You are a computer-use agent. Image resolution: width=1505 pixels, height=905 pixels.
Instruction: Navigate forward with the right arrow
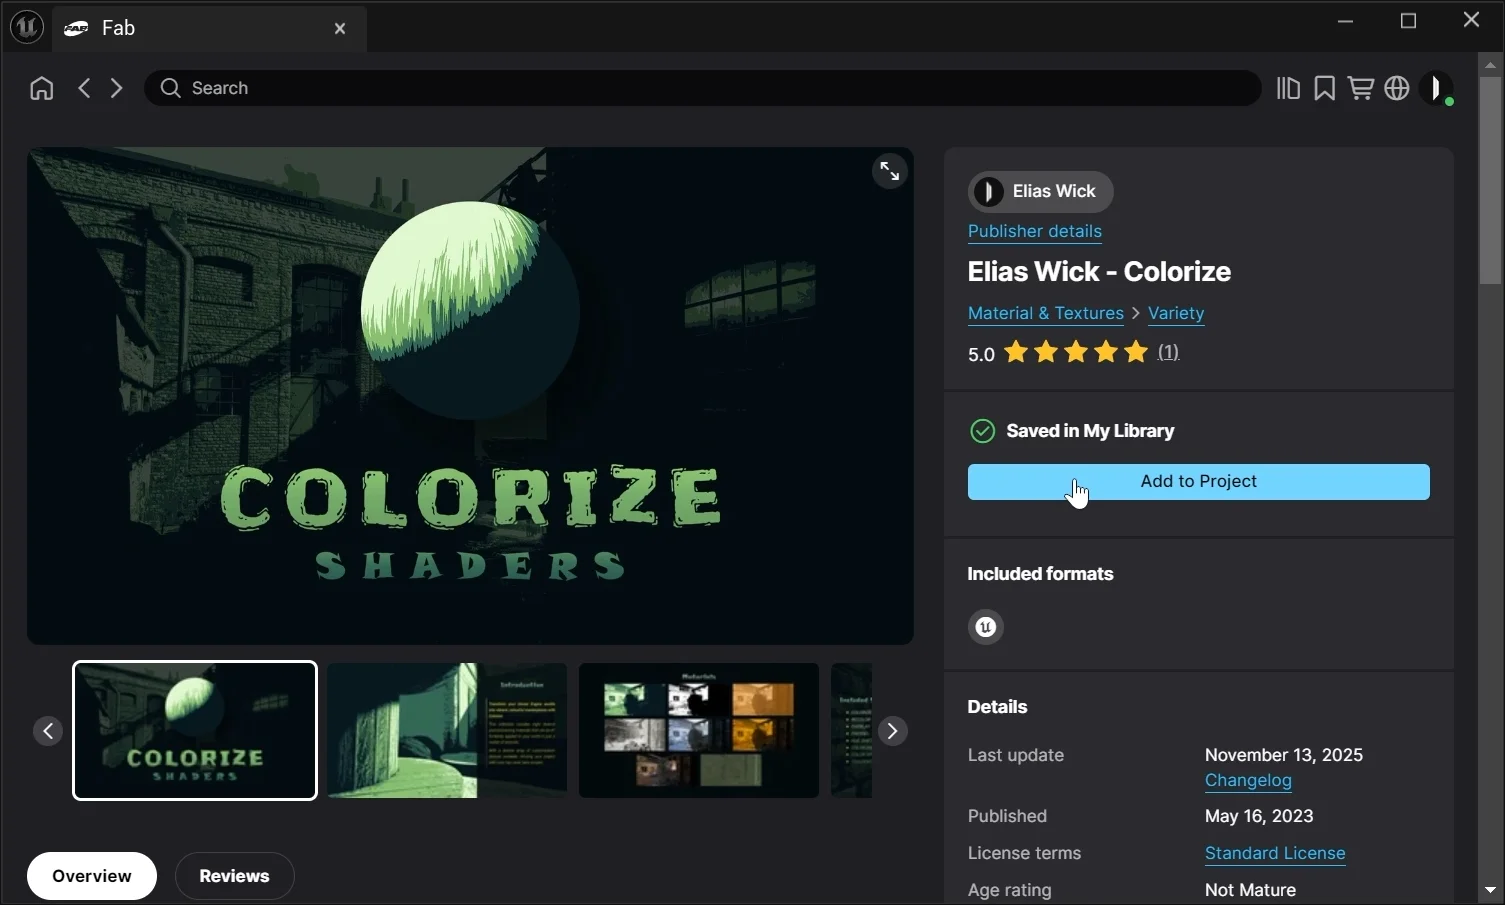click(x=116, y=88)
